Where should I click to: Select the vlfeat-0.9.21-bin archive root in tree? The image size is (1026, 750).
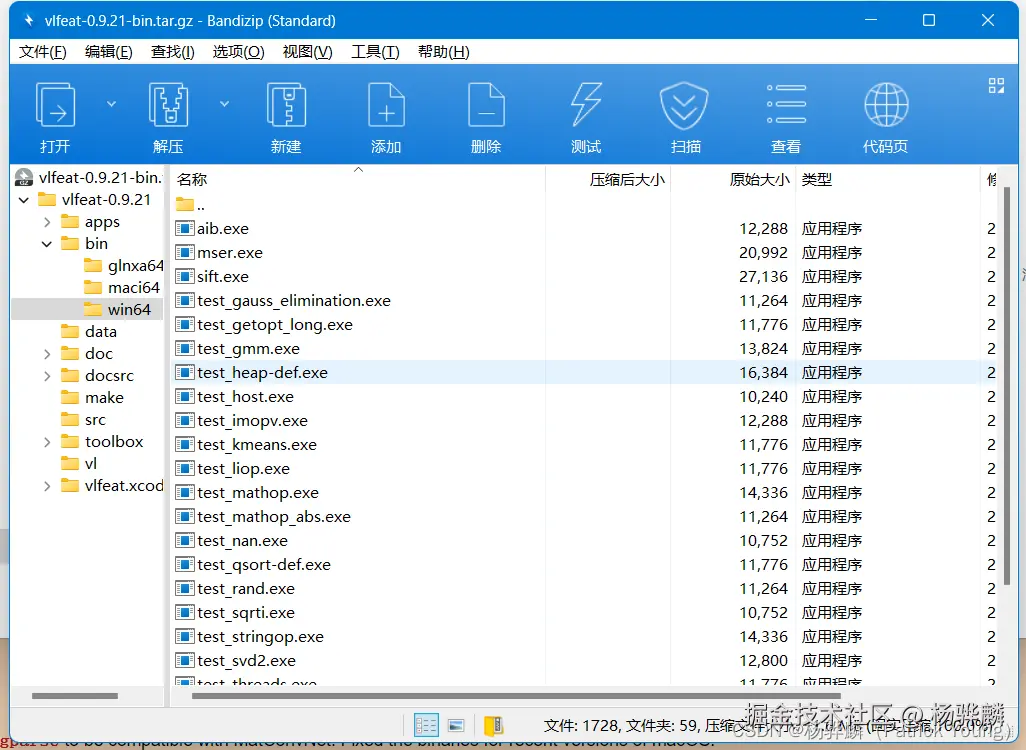coord(88,177)
